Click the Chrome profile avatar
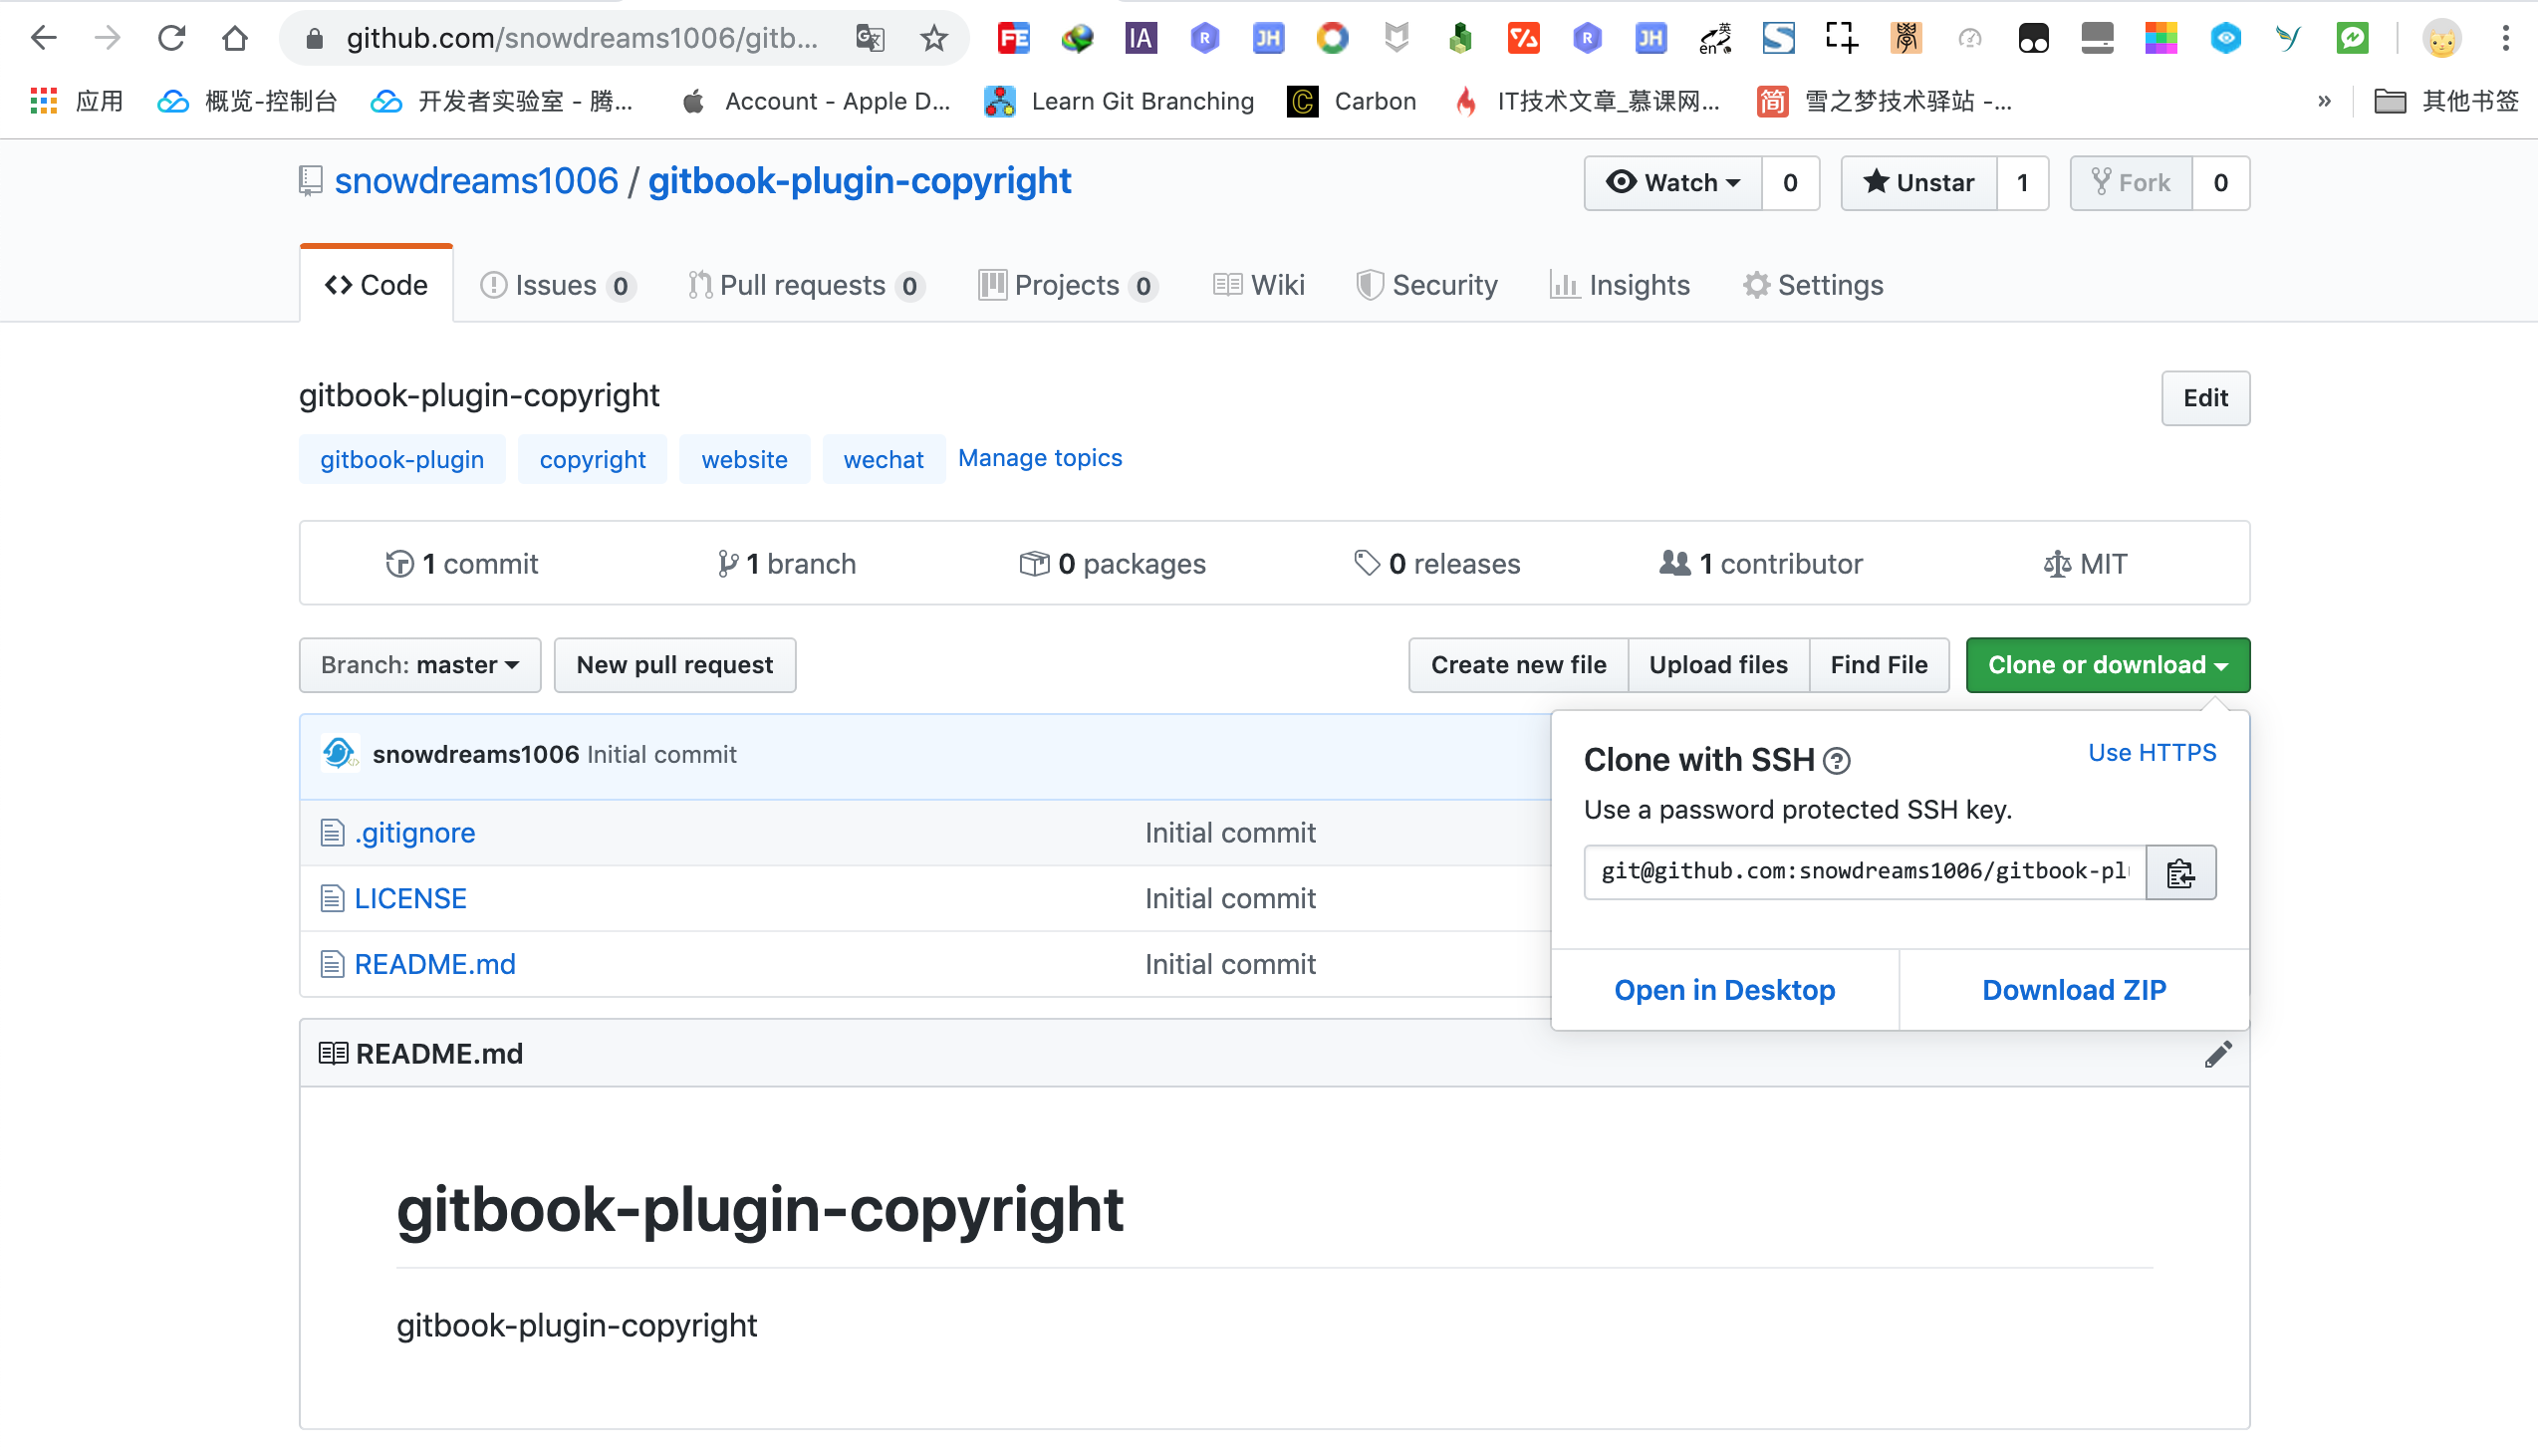Image resolution: width=2538 pixels, height=1456 pixels. 2443,38
